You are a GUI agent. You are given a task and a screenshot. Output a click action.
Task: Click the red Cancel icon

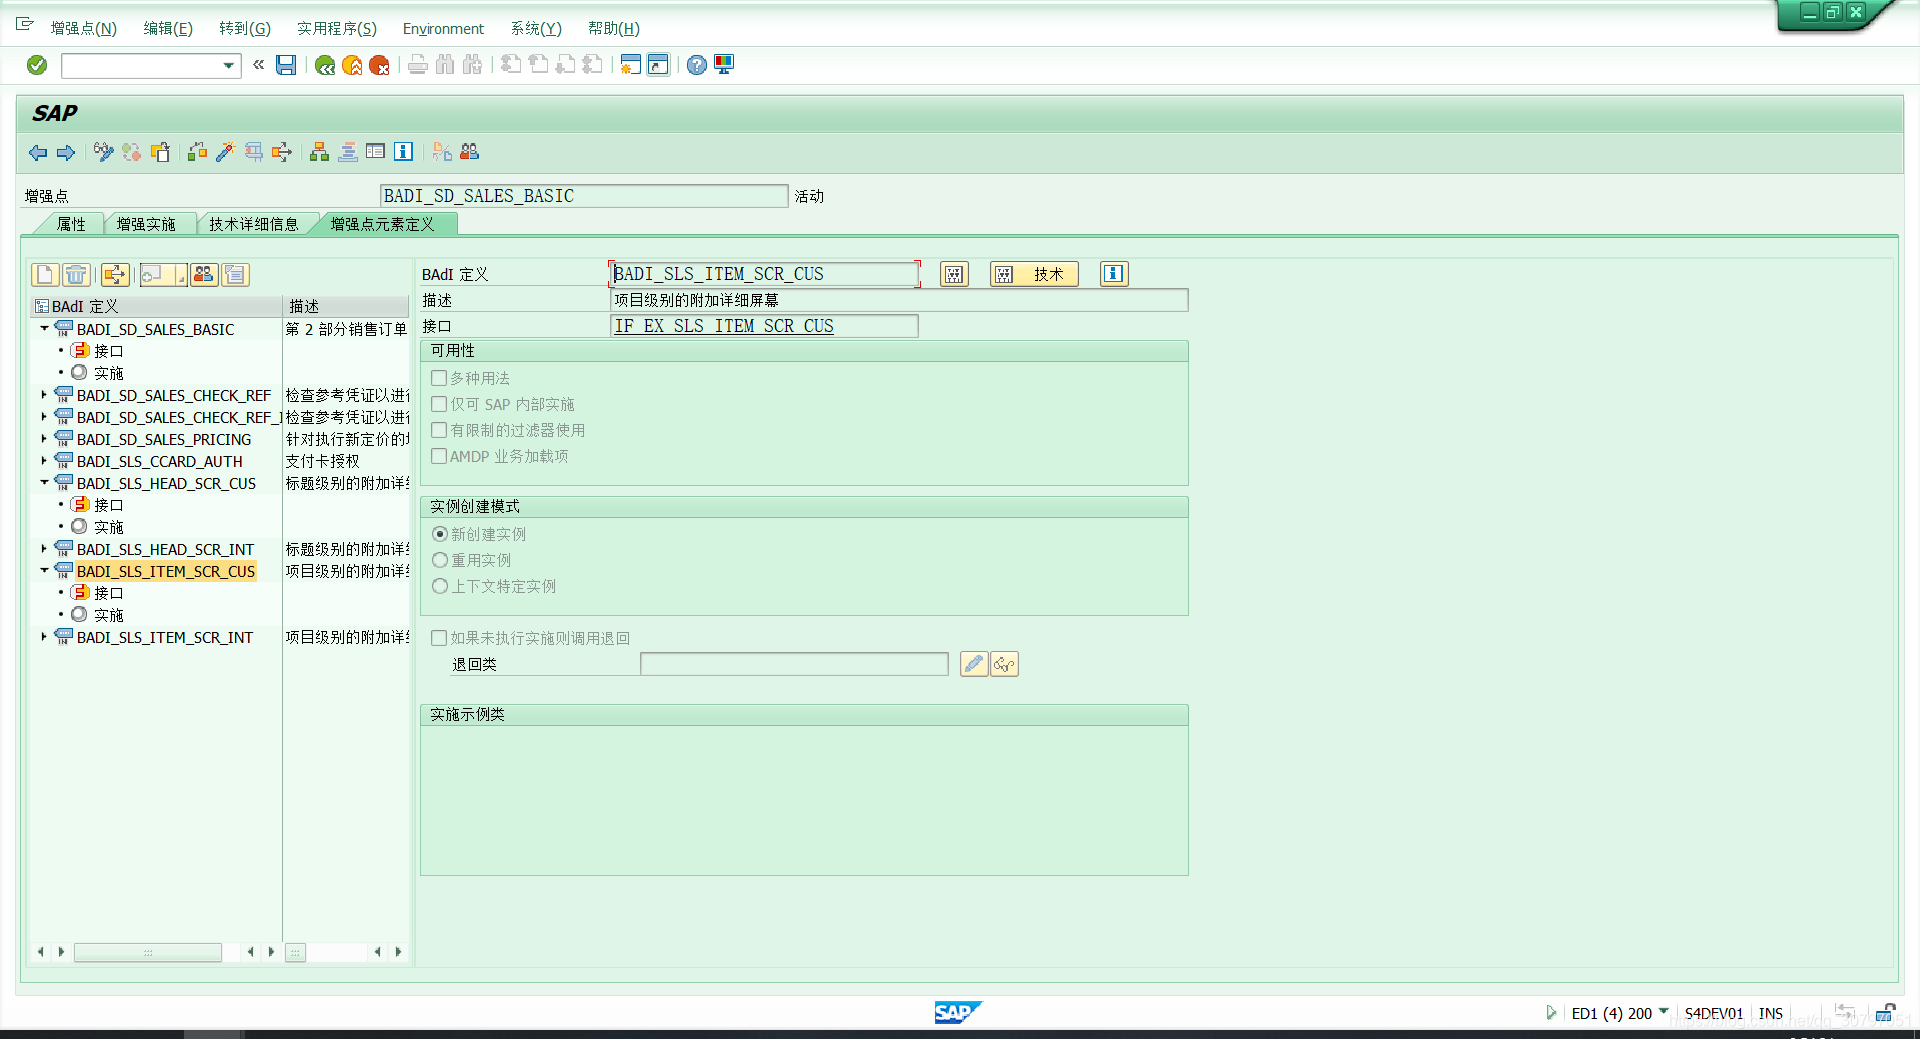(379, 65)
